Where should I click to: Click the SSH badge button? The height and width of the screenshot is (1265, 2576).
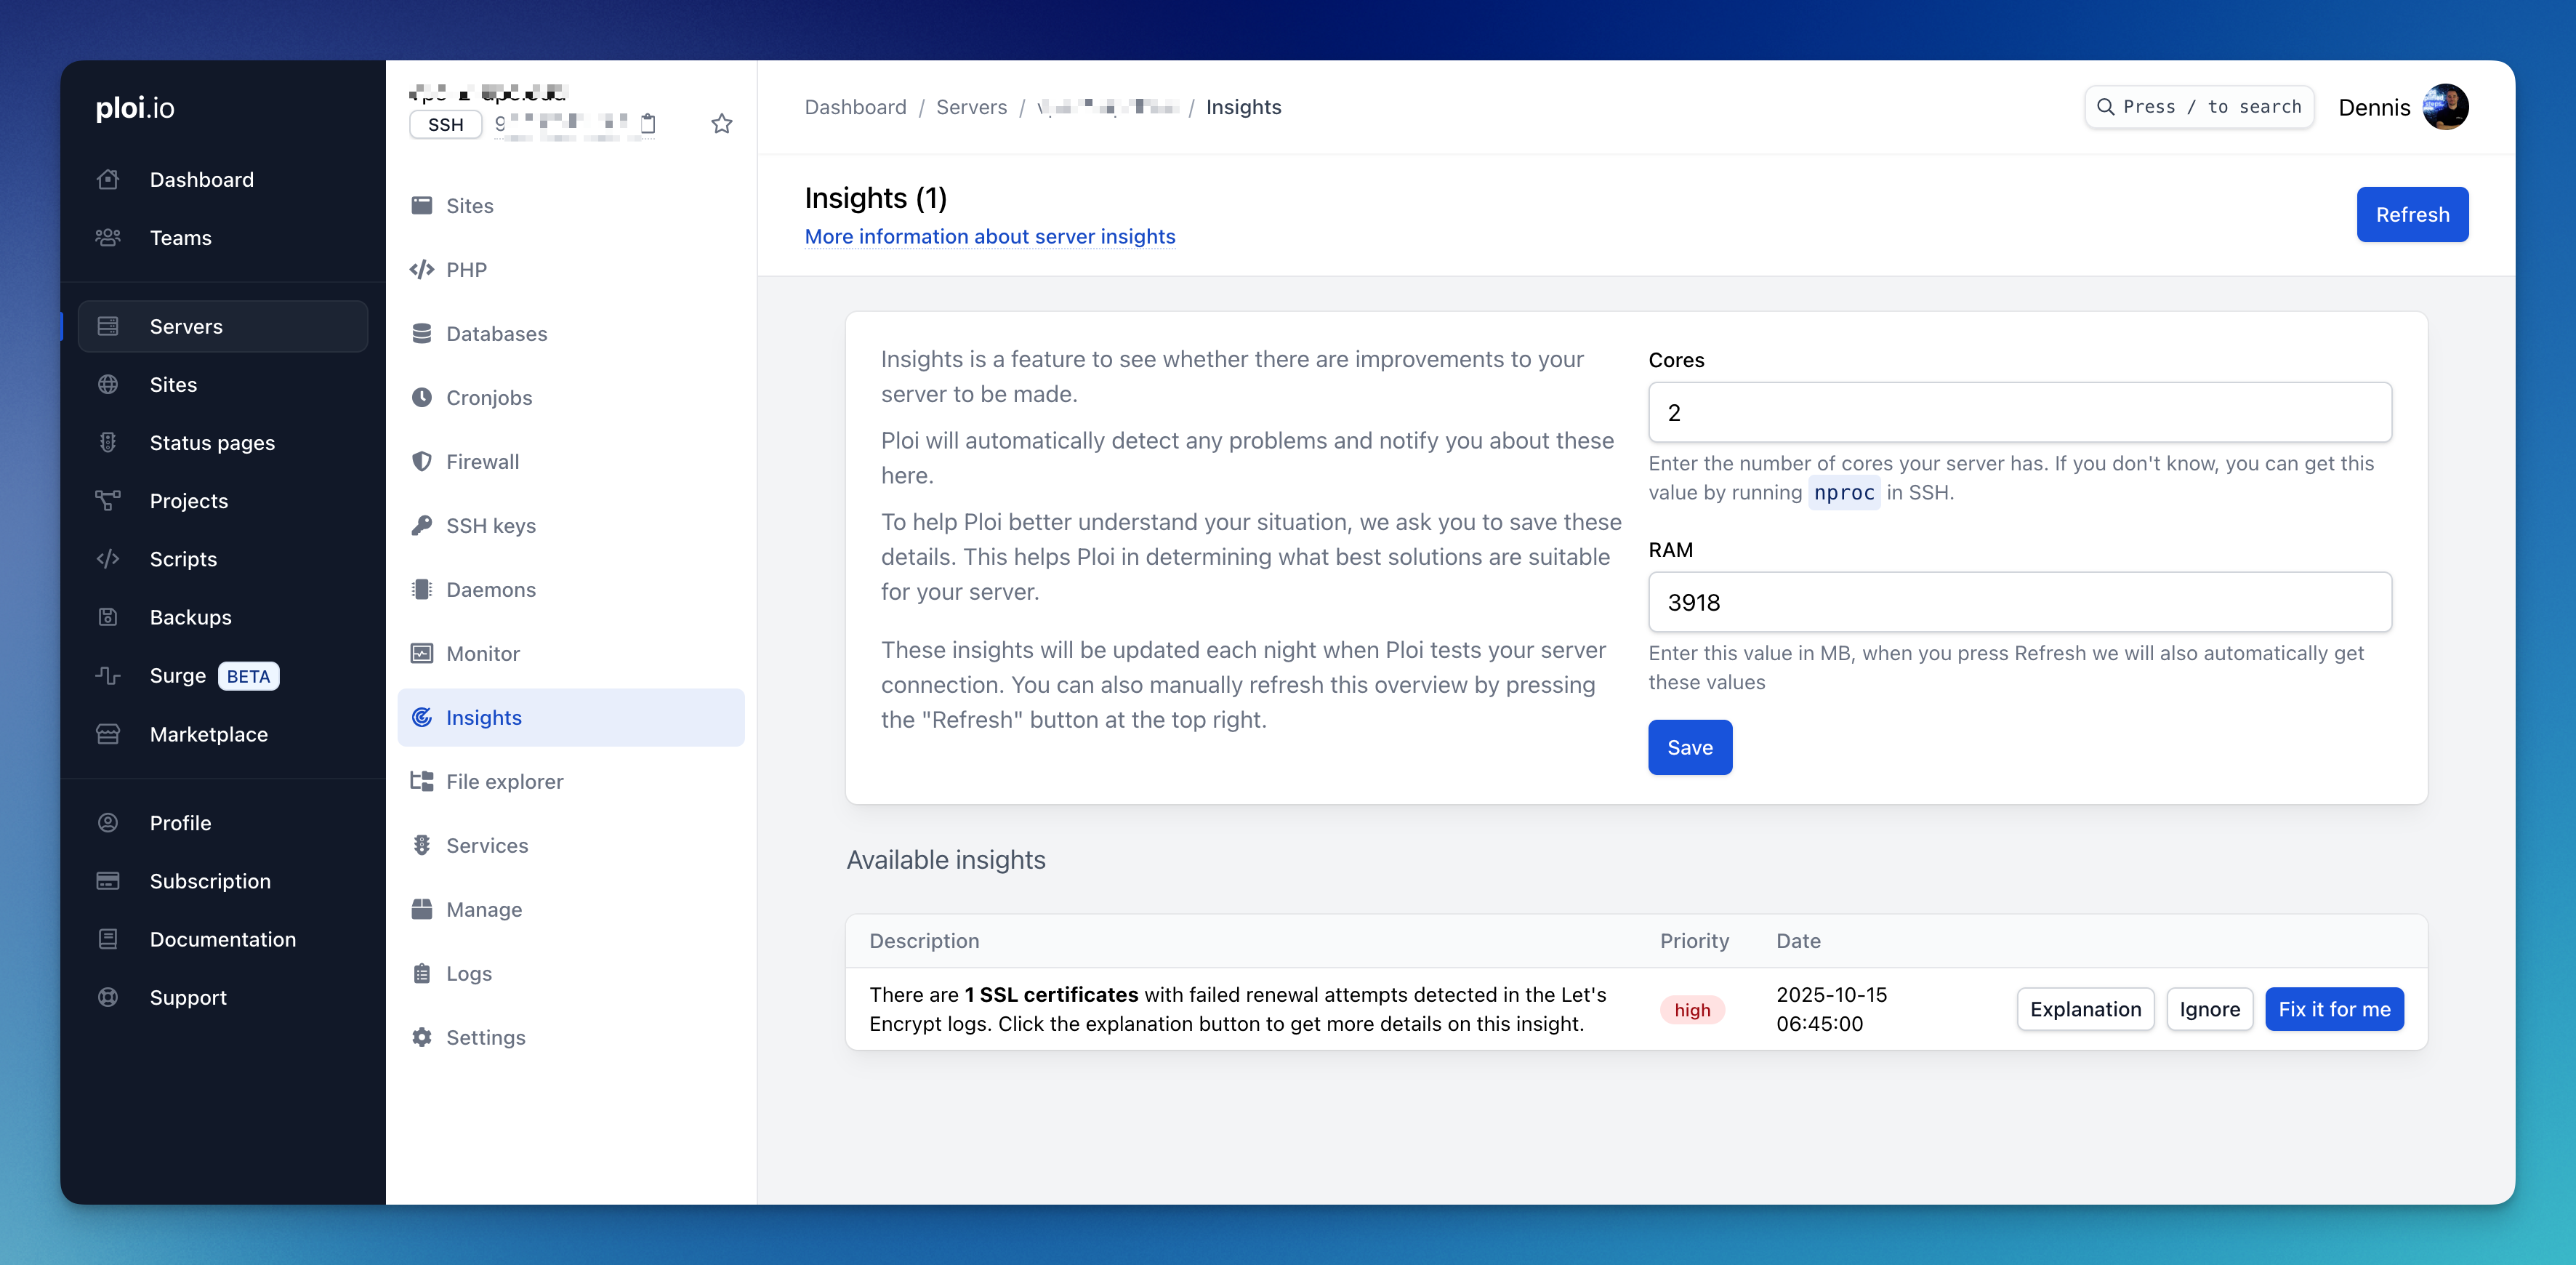(x=445, y=124)
